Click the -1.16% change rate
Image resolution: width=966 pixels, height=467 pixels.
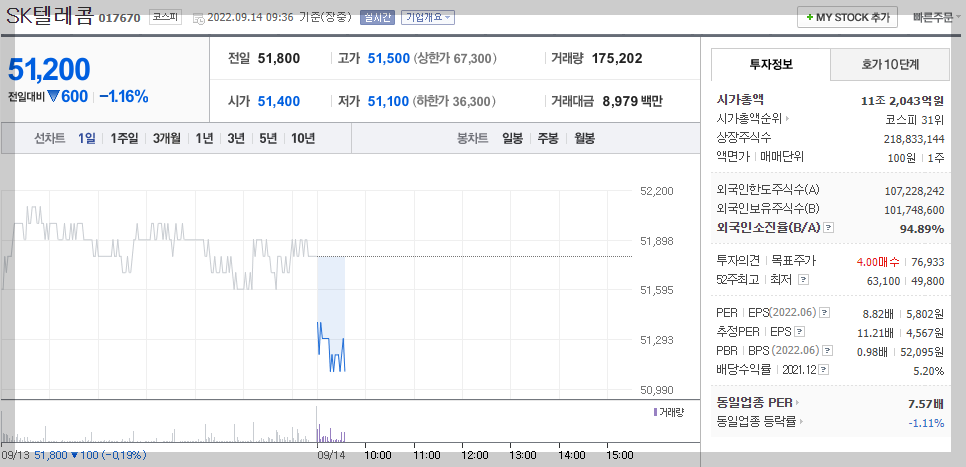click(x=124, y=97)
